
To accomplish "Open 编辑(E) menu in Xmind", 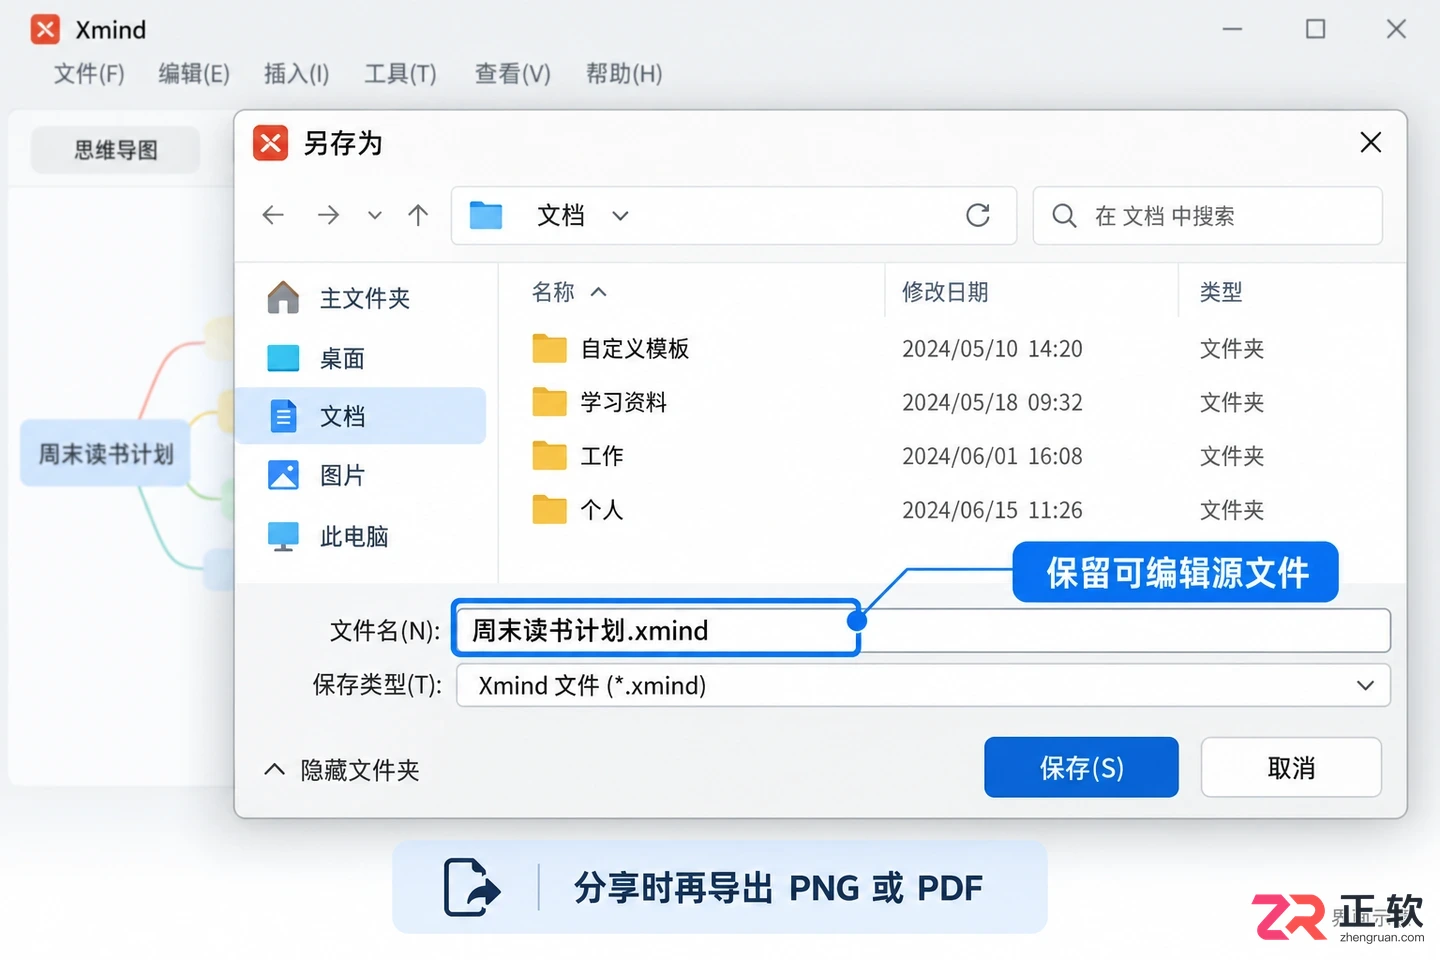I will [194, 74].
